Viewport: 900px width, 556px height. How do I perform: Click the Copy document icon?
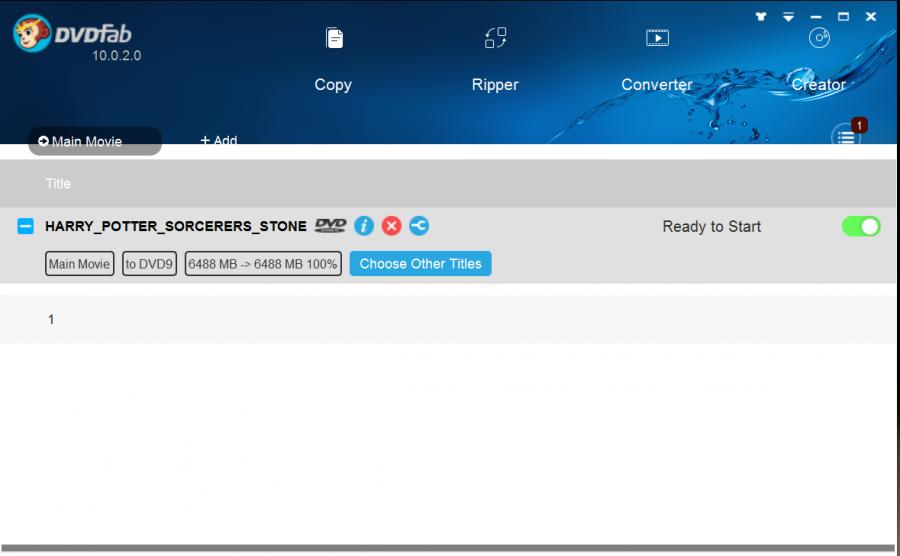pyautogui.click(x=334, y=38)
